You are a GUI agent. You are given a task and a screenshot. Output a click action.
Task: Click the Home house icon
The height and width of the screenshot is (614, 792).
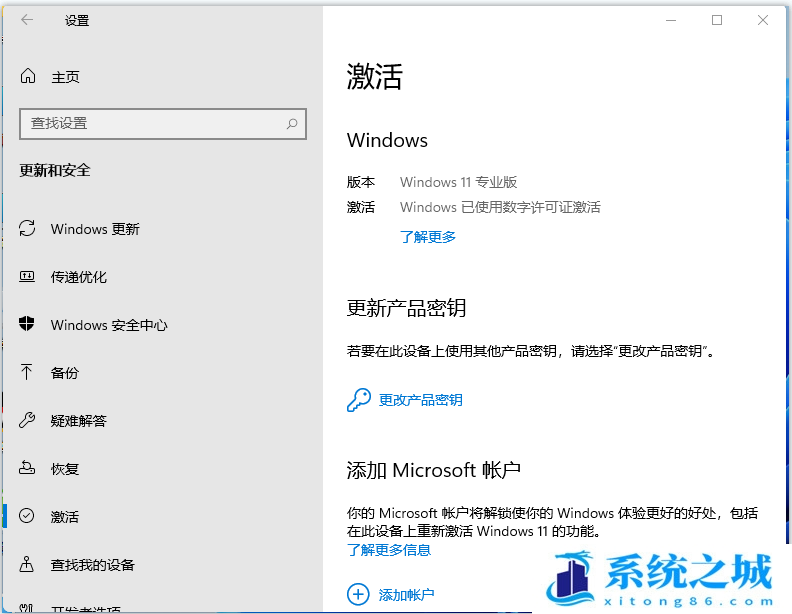(x=28, y=76)
